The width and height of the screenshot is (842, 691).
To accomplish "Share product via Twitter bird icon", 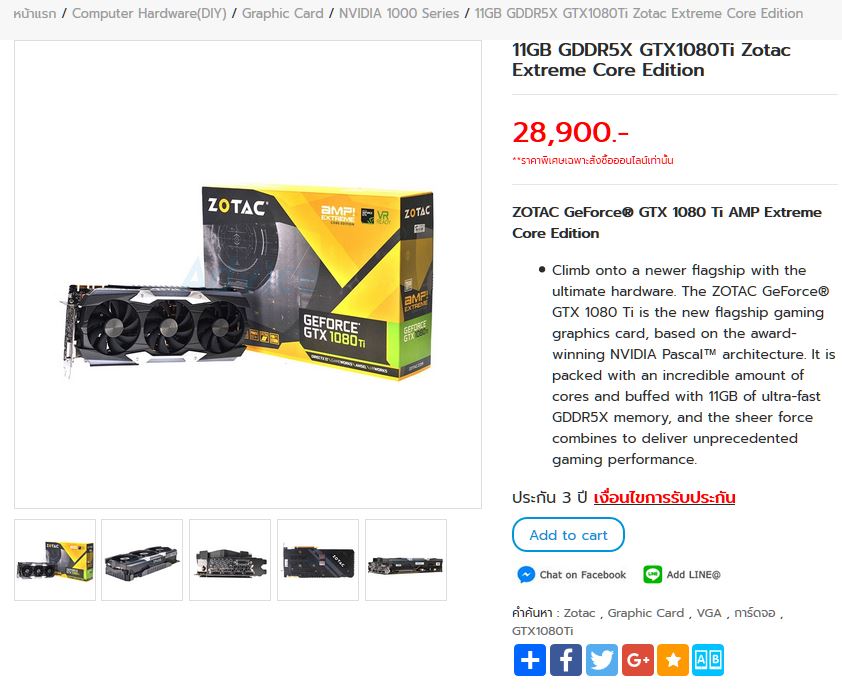I will (601, 660).
